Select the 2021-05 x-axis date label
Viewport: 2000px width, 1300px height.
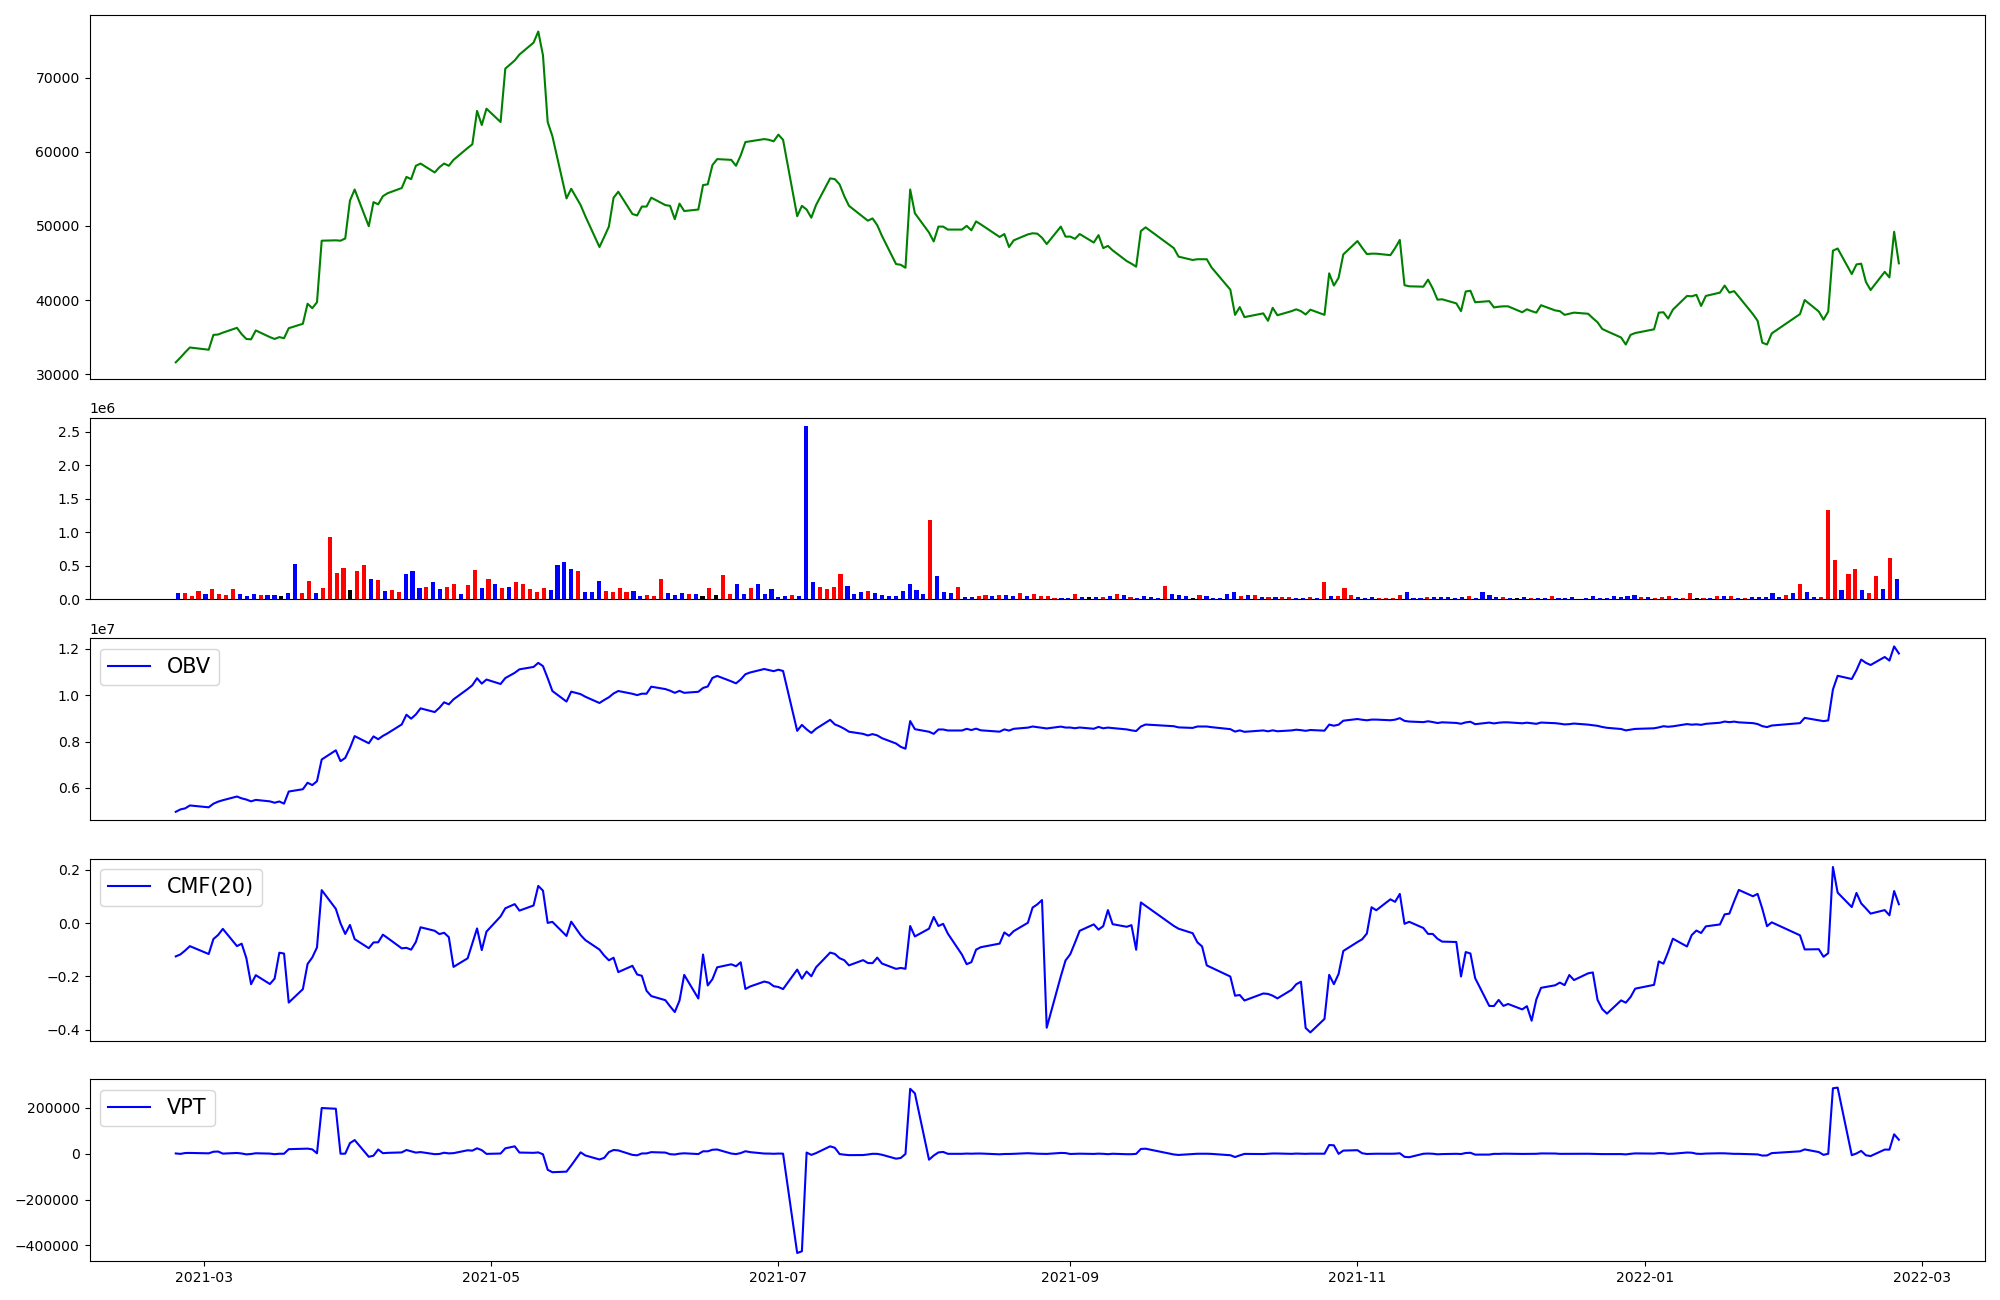pyautogui.click(x=491, y=1277)
